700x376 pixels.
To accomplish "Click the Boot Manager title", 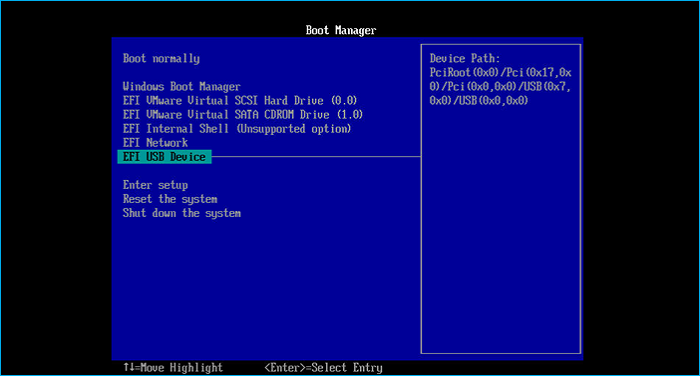I will (341, 30).
